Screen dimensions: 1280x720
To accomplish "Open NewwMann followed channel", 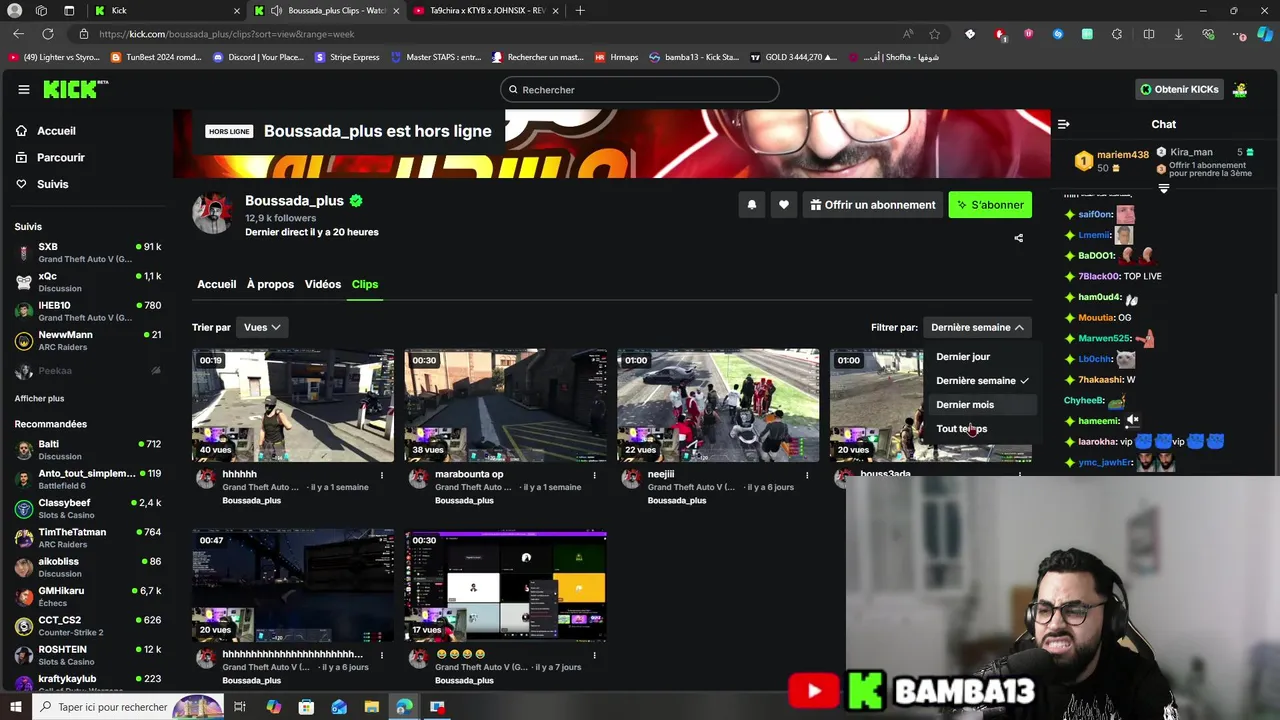I will point(88,340).
